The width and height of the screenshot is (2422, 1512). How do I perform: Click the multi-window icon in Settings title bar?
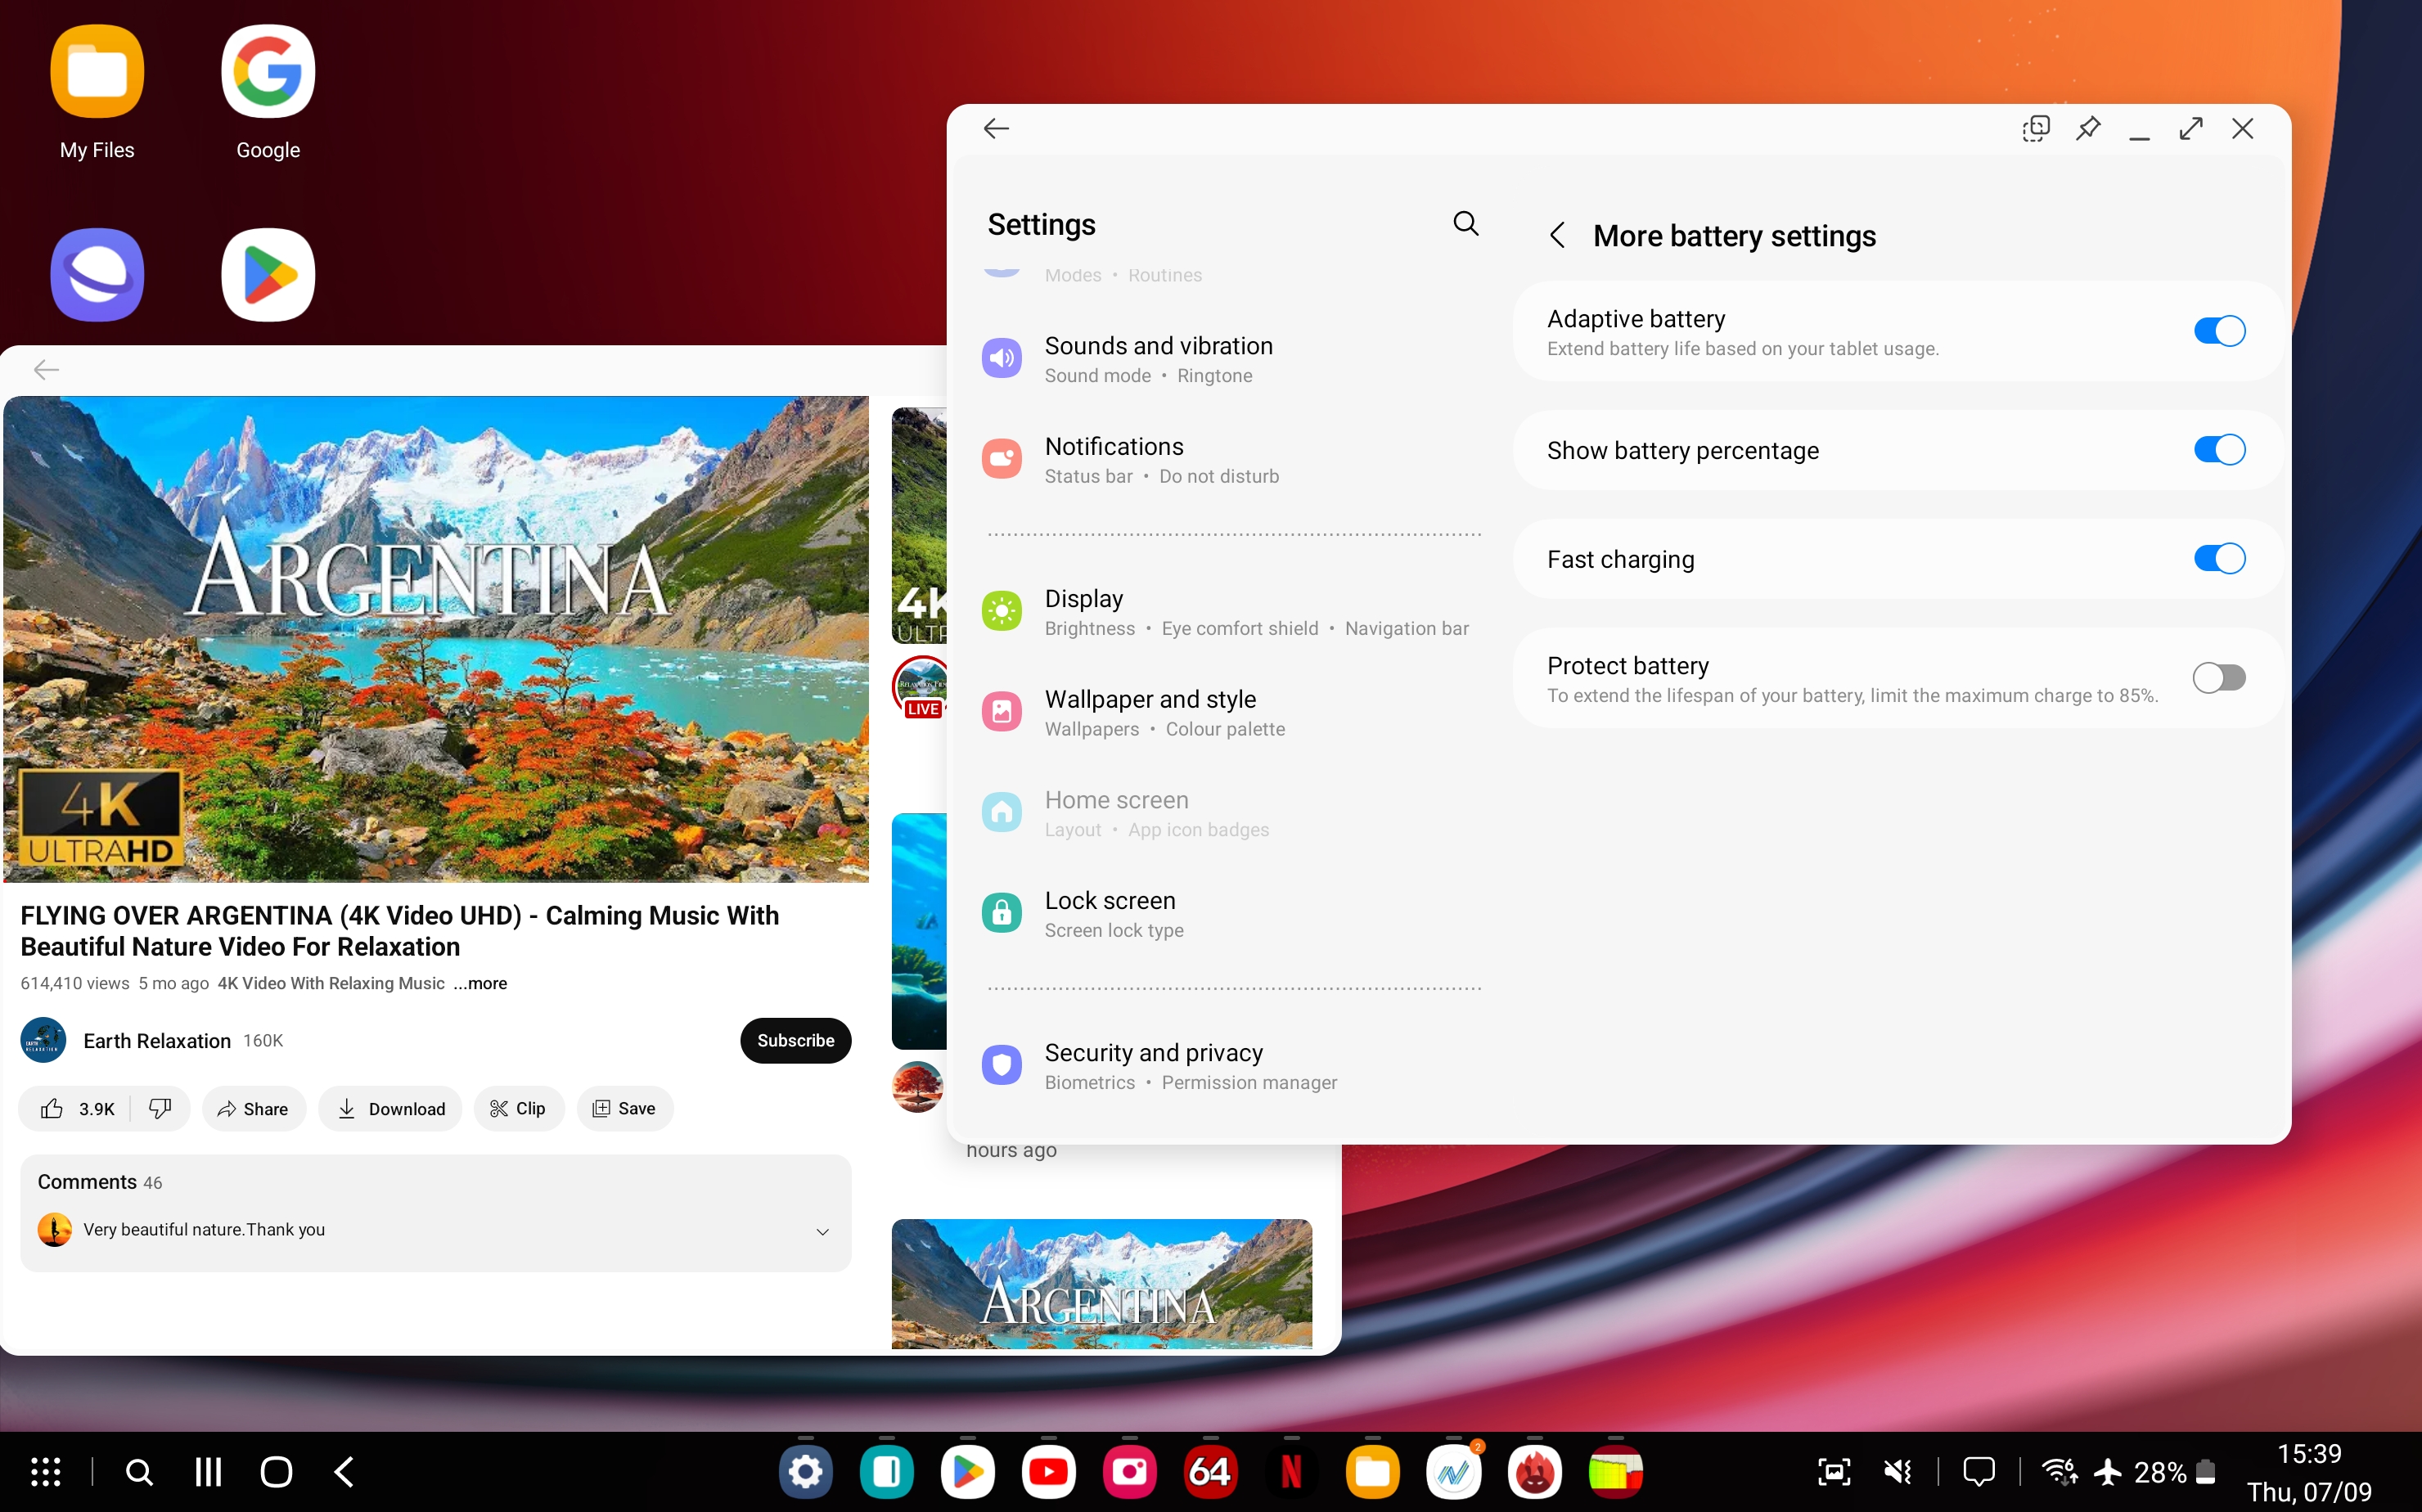pyautogui.click(x=2036, y=128)
